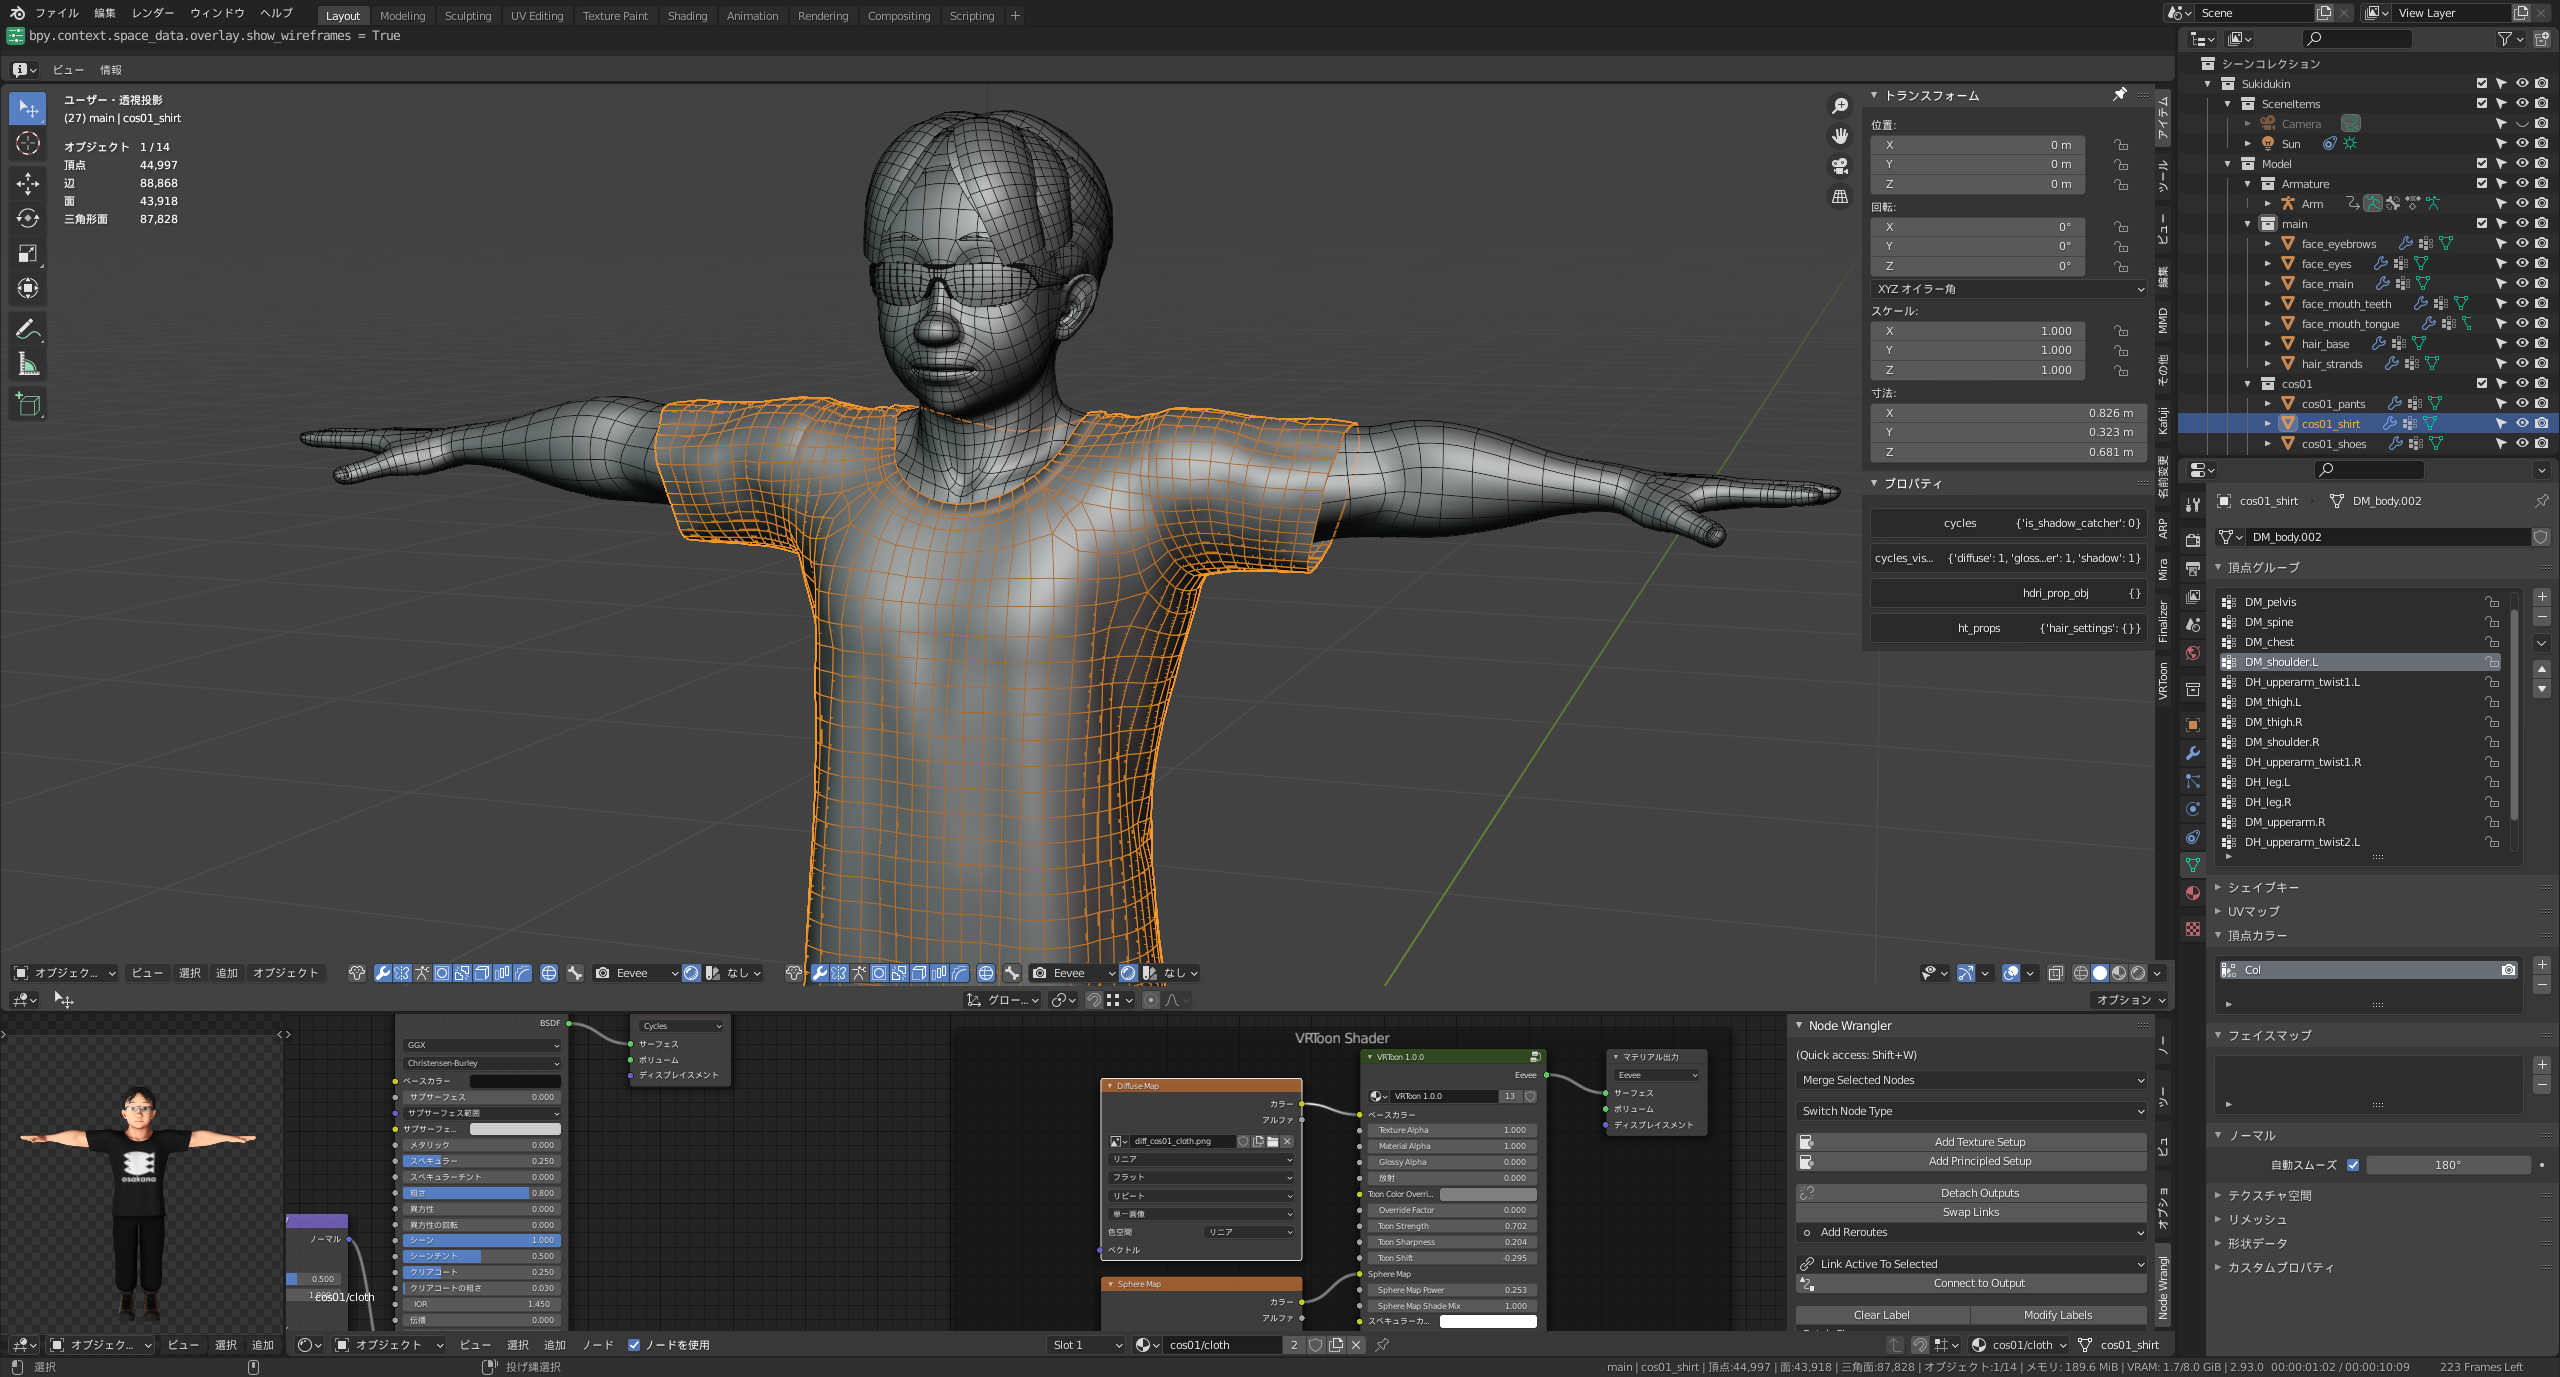Viewport: 2560px width, 1377px height.
Task: Click the Clear Label button in Node Wrangler
Action: click(x=1883, y=1314)
